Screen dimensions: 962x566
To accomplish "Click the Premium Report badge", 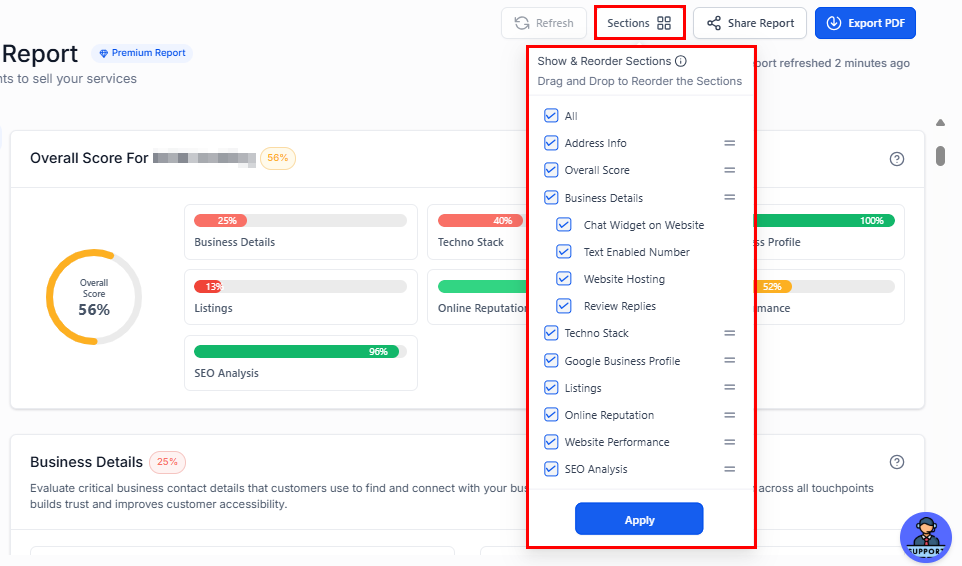I will (142, 53).
